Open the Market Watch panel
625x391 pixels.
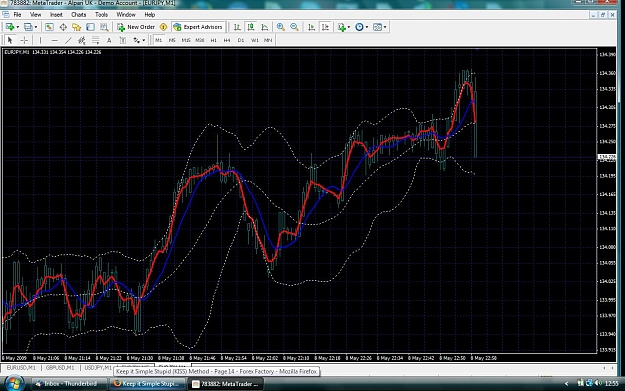(49, 27)
